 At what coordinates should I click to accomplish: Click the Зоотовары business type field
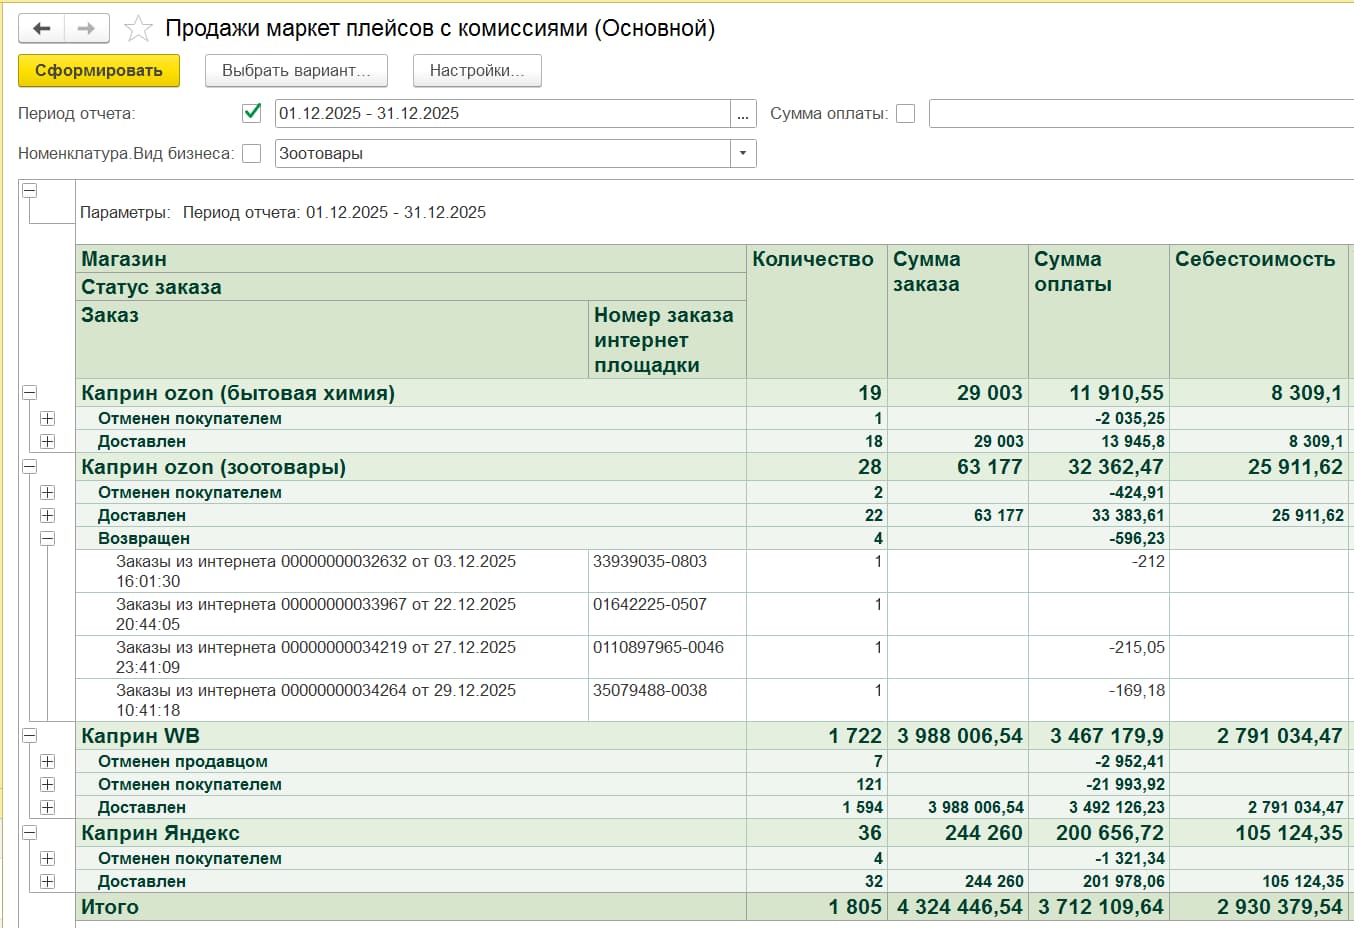502,154
